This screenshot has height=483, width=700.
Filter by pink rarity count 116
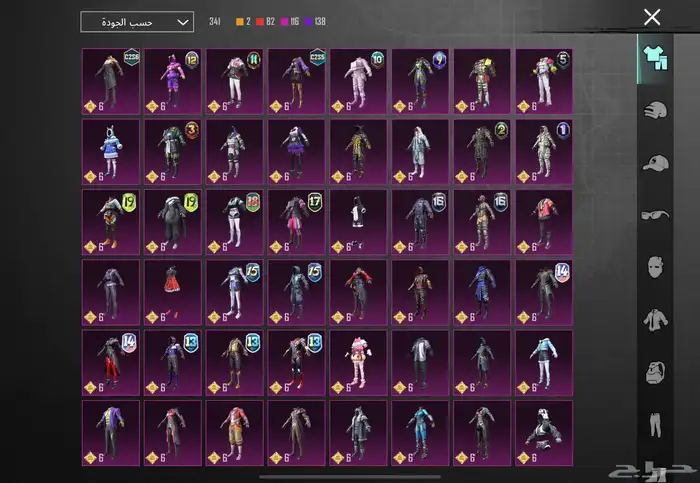(290, 21)
